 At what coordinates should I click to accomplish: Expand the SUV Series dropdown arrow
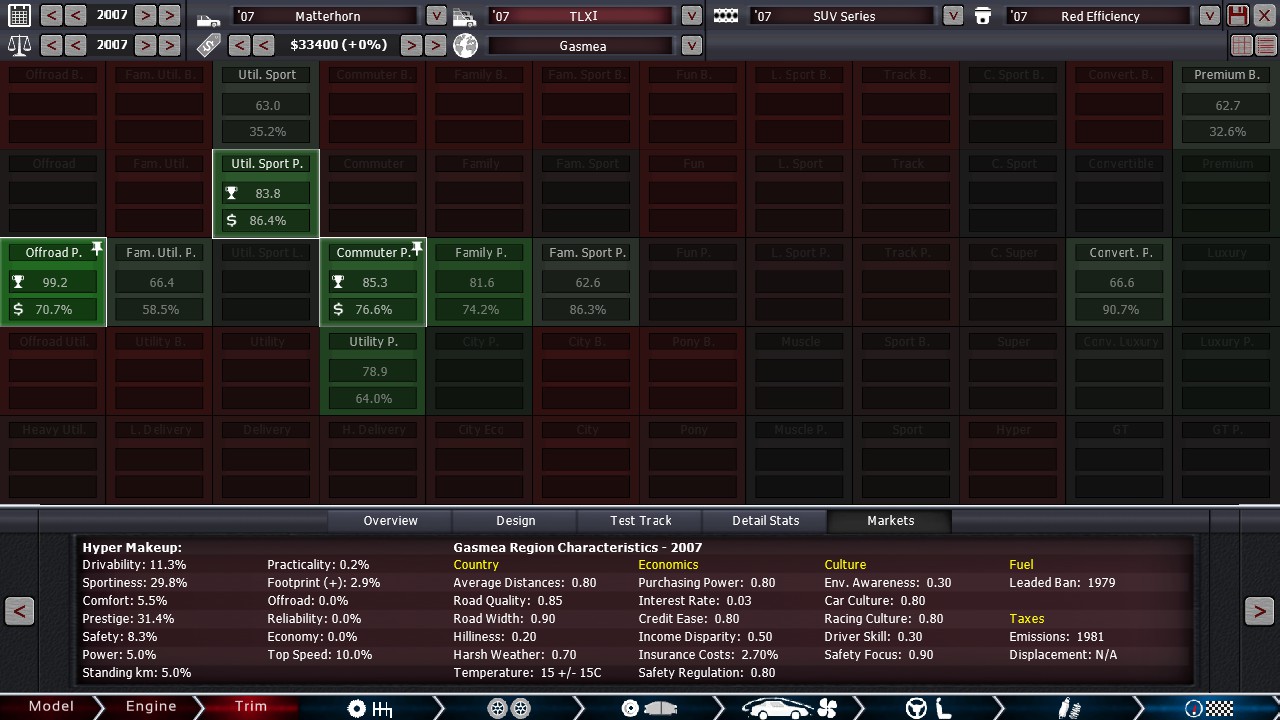(953, 16)
